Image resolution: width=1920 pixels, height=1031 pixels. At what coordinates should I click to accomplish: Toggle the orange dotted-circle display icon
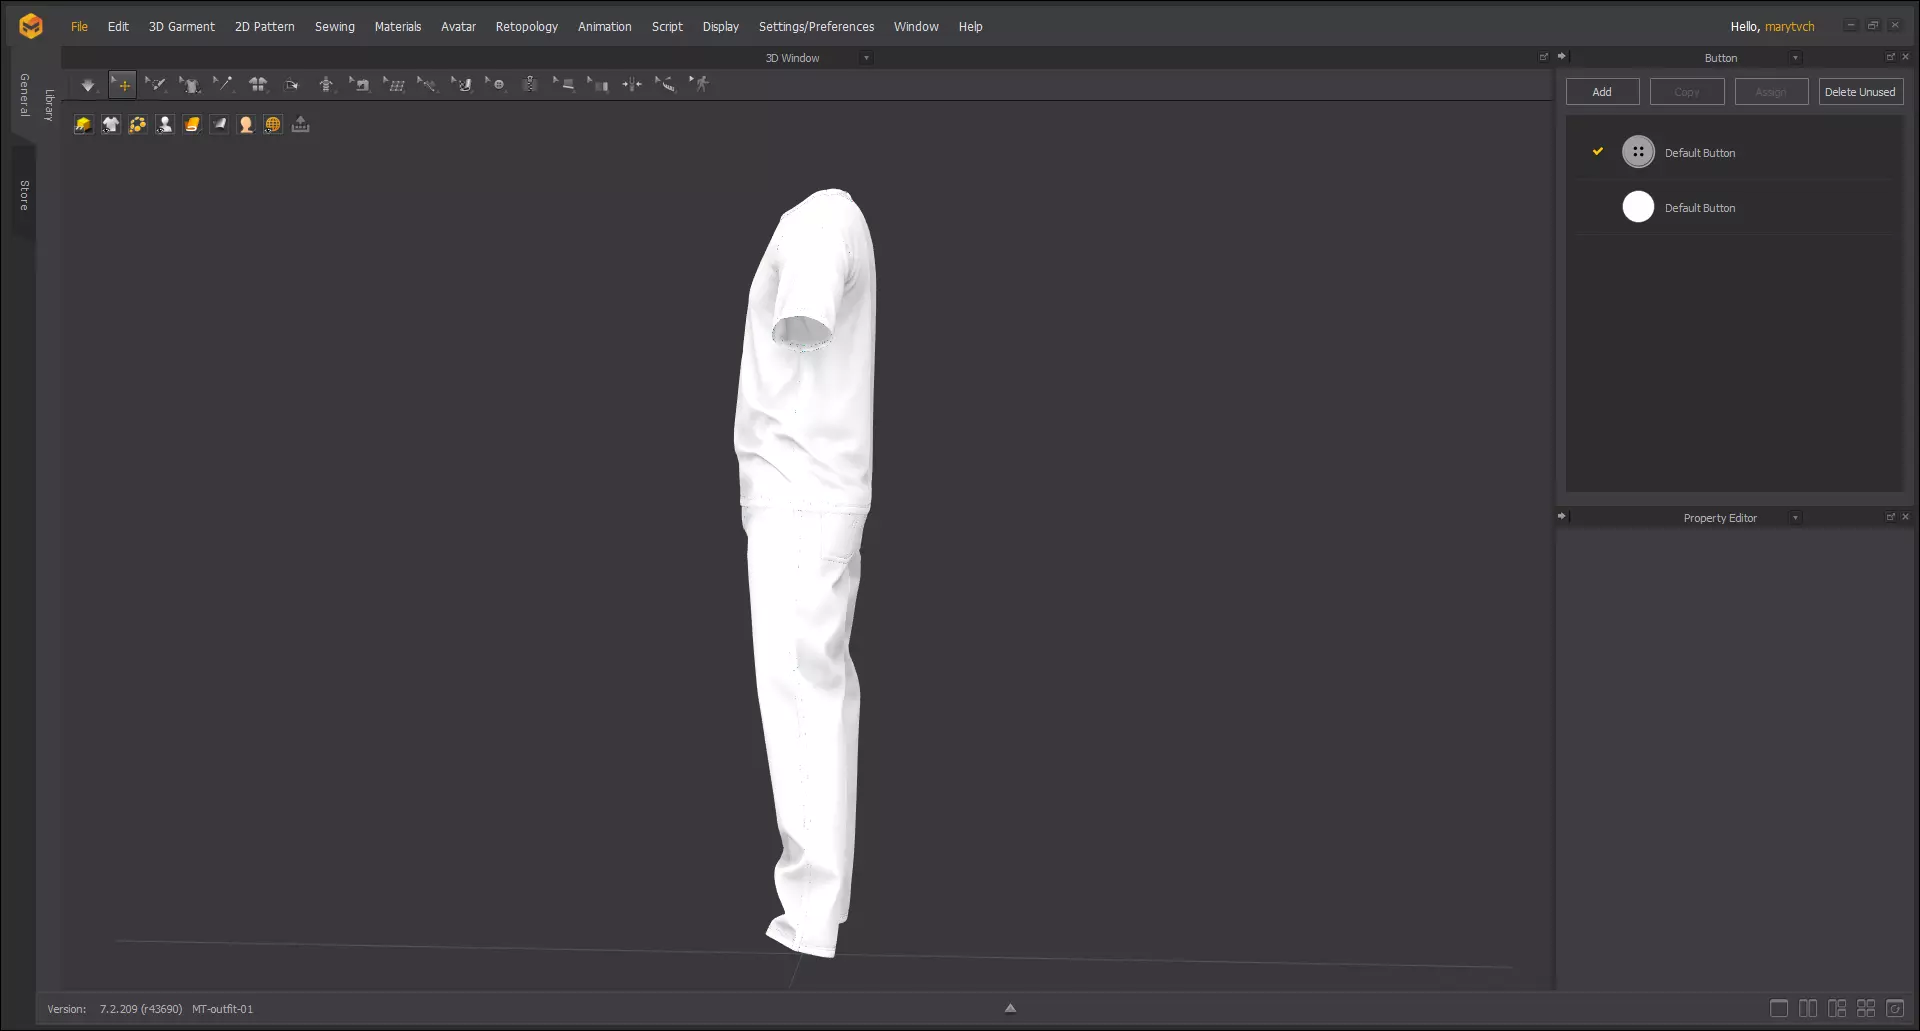tap(138, 124)
